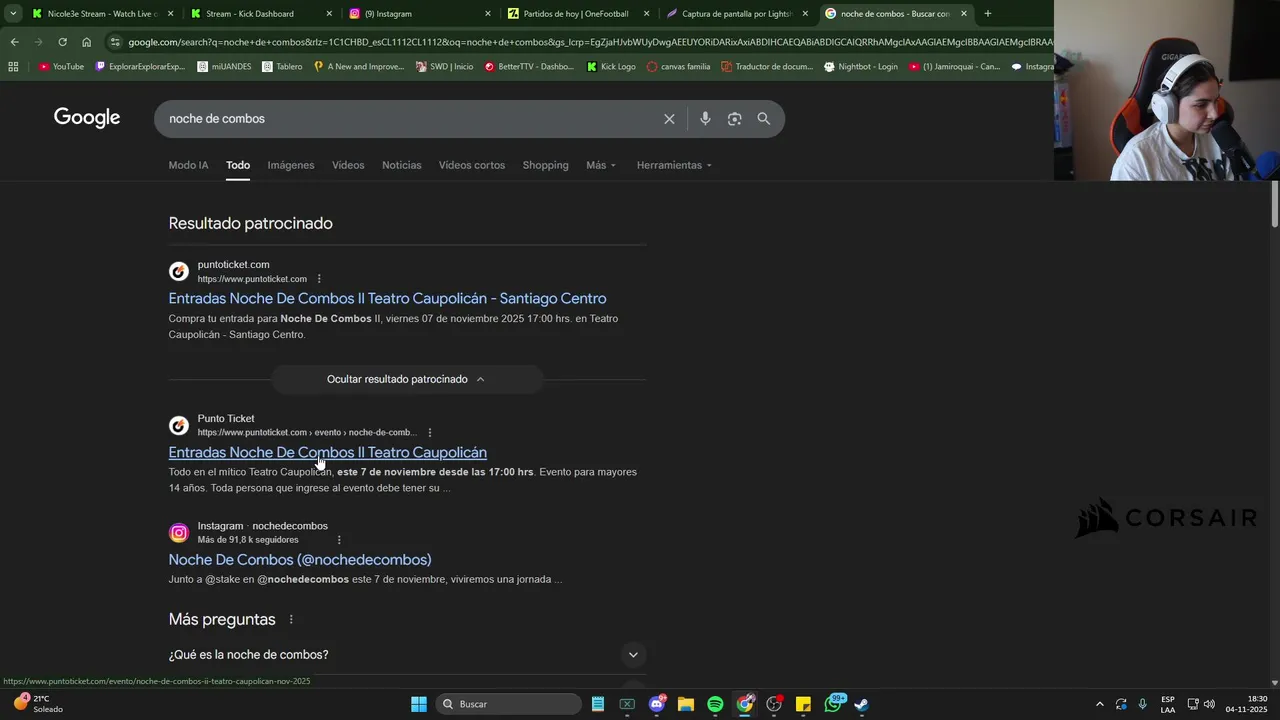Open Kick Logo bookmark

pos(611,67)
